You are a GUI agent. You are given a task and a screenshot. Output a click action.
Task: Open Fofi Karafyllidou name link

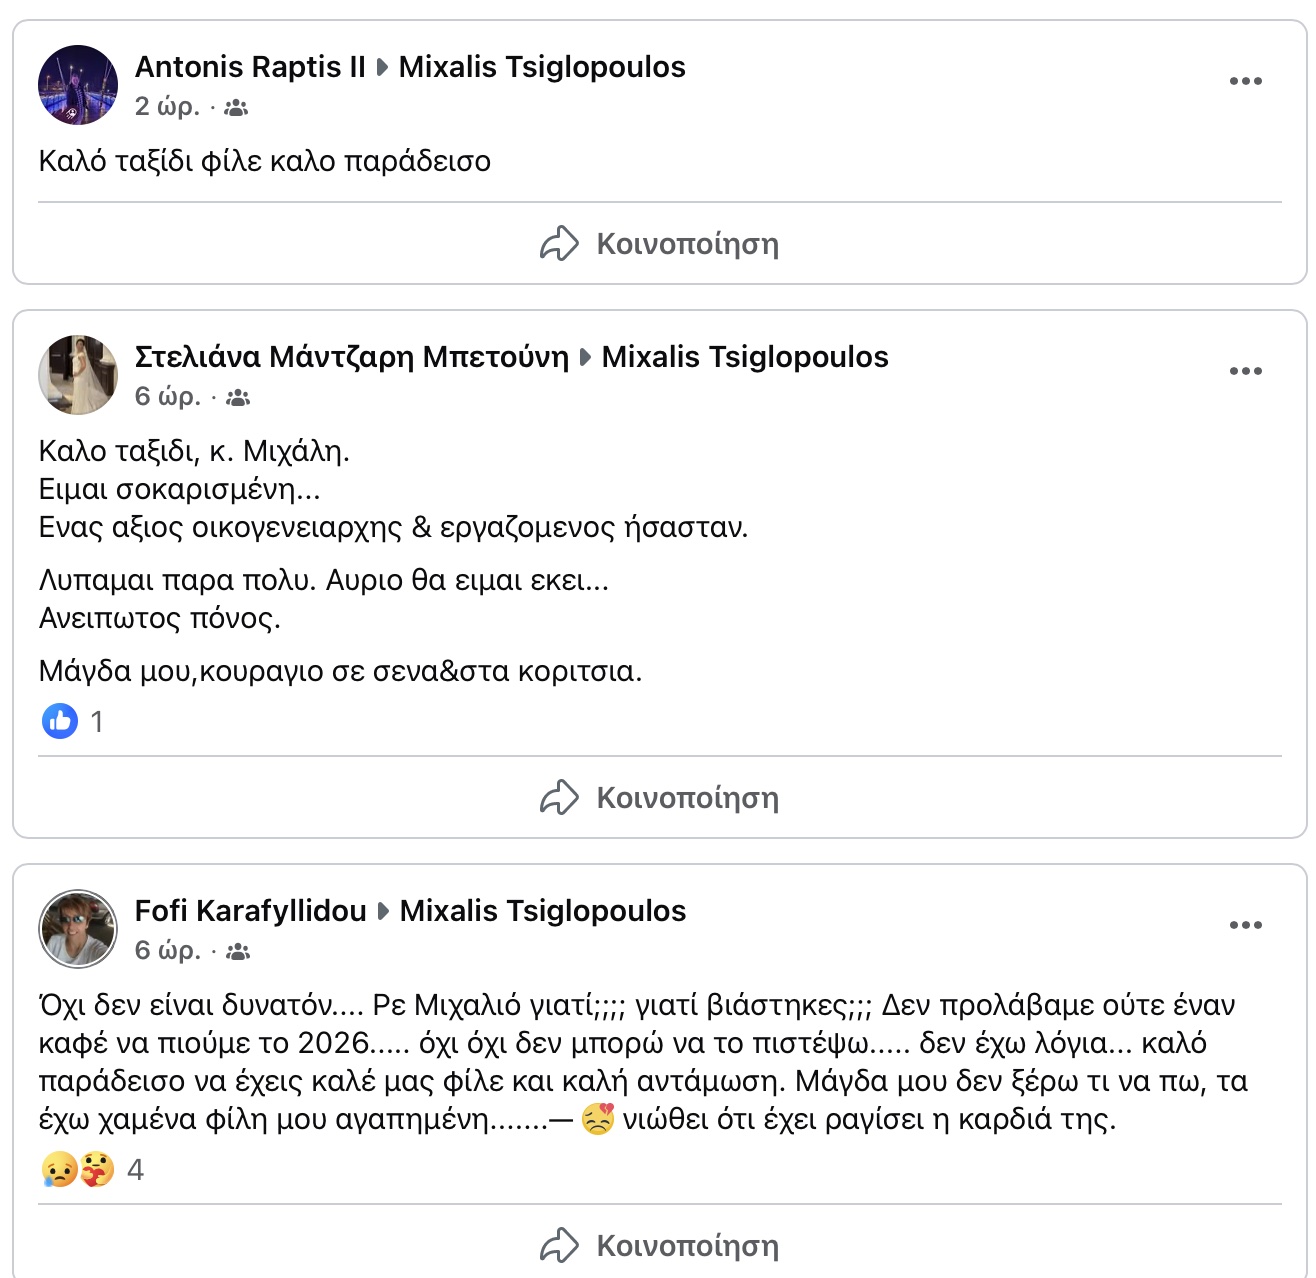click(x=250, y=911)
